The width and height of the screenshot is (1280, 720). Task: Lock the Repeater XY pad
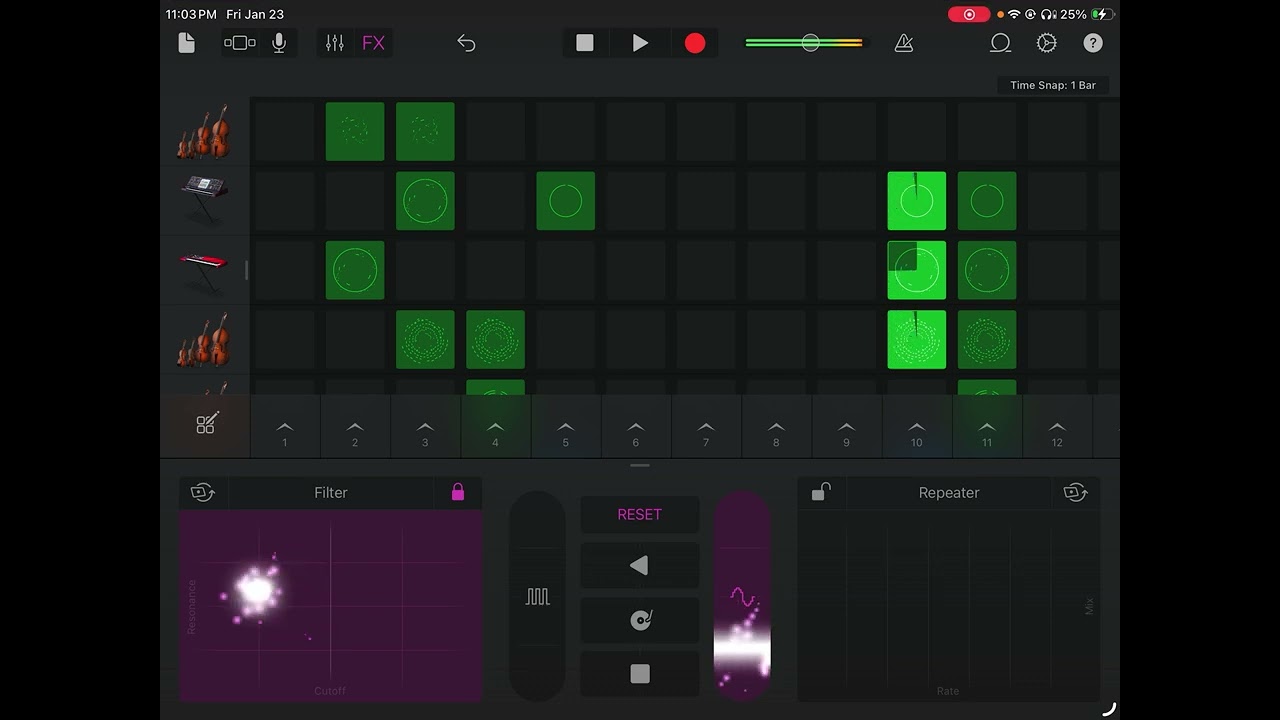[821, 492]
